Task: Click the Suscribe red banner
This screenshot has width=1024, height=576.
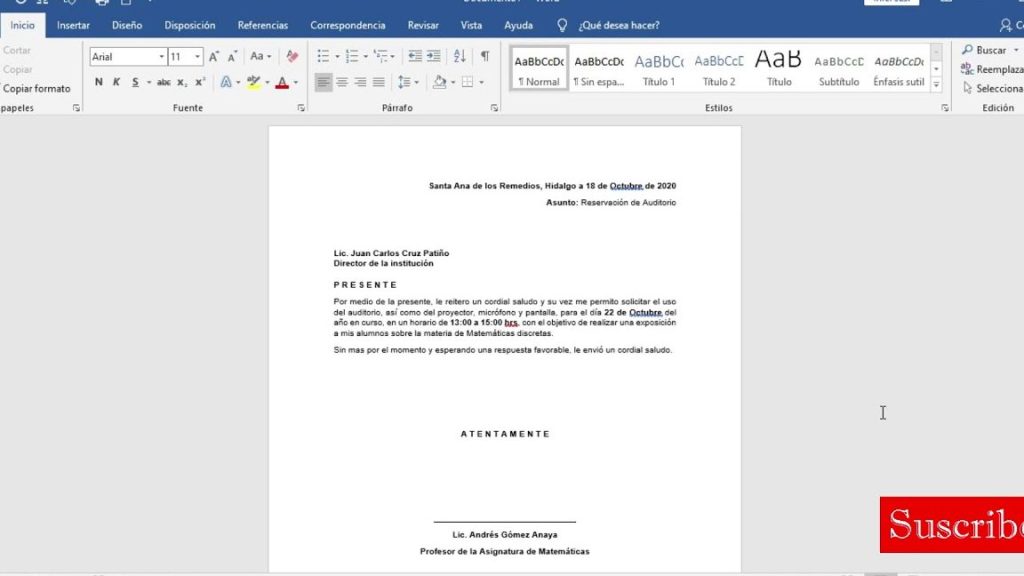Action: (x=952, y=524)
